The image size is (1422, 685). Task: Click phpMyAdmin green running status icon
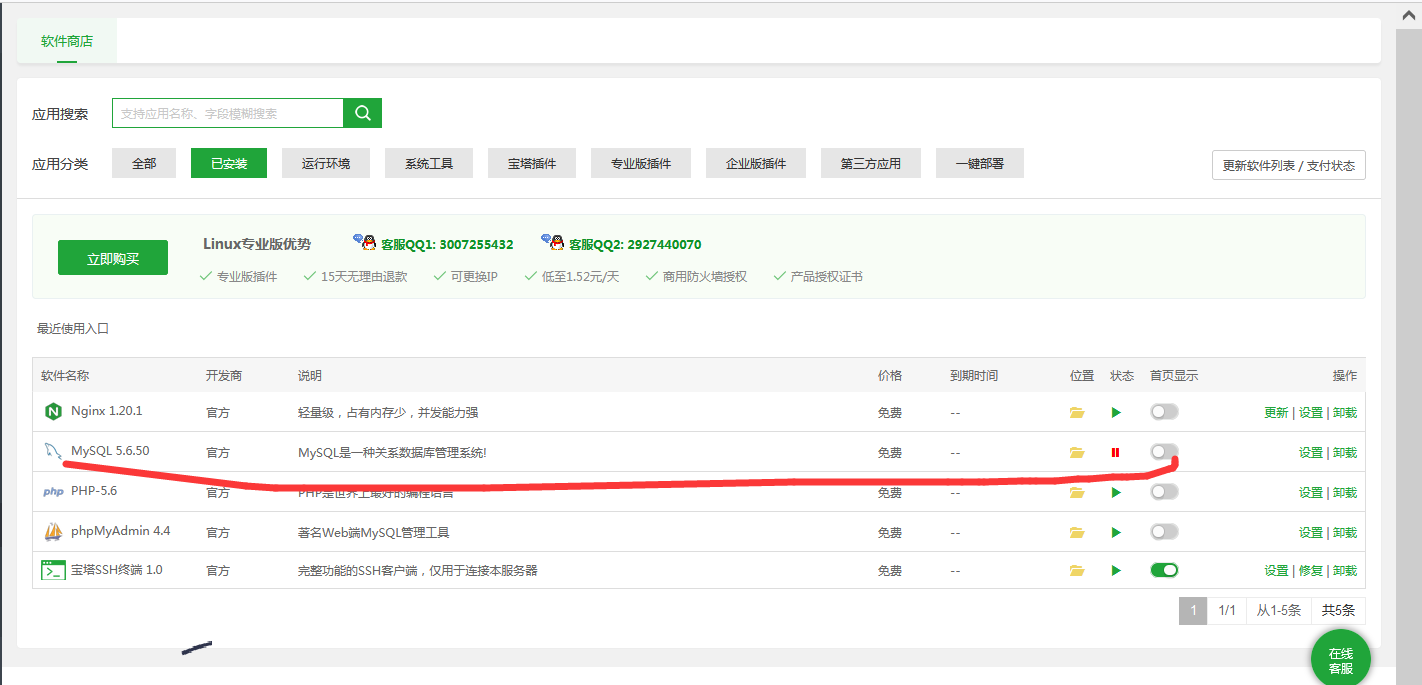[1116, 532]
